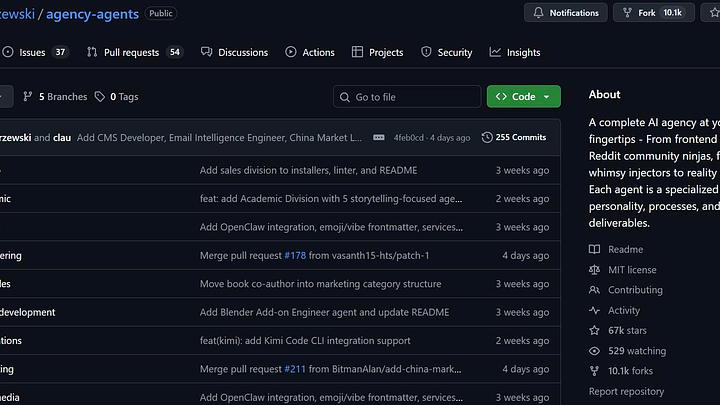Click the tag icon beside Tags
This screenshot has width=720, height=405.
click(100, 96)
